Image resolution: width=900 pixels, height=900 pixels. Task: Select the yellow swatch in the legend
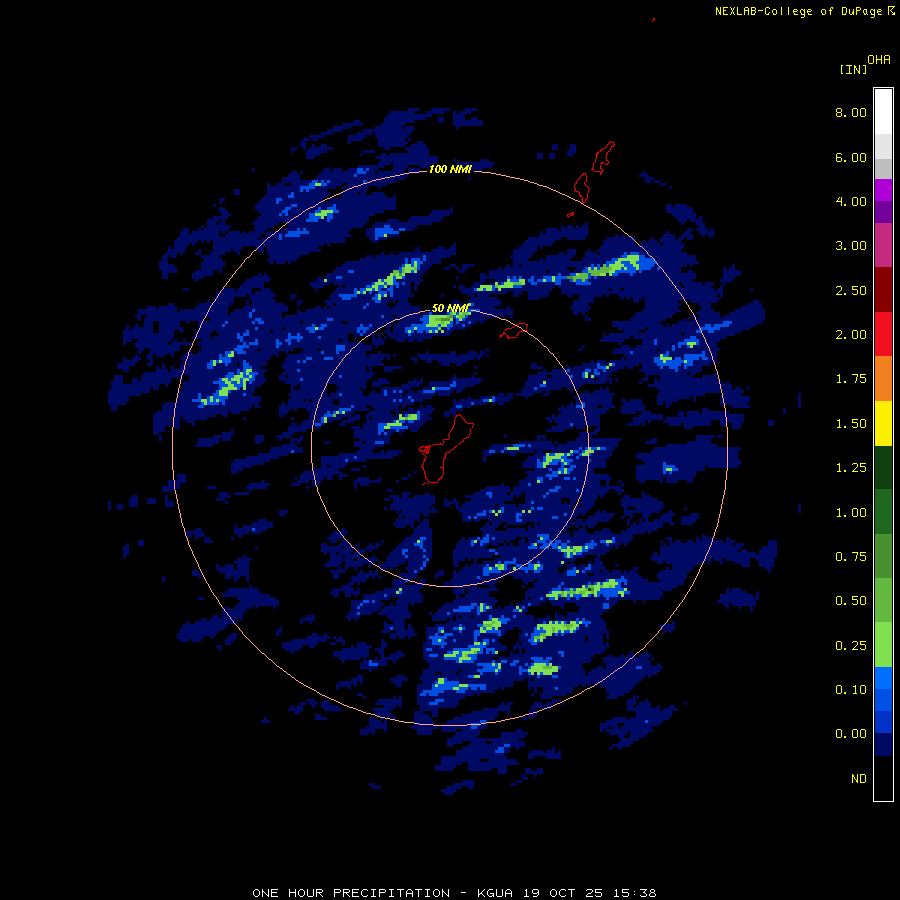[x=883, y=423]
